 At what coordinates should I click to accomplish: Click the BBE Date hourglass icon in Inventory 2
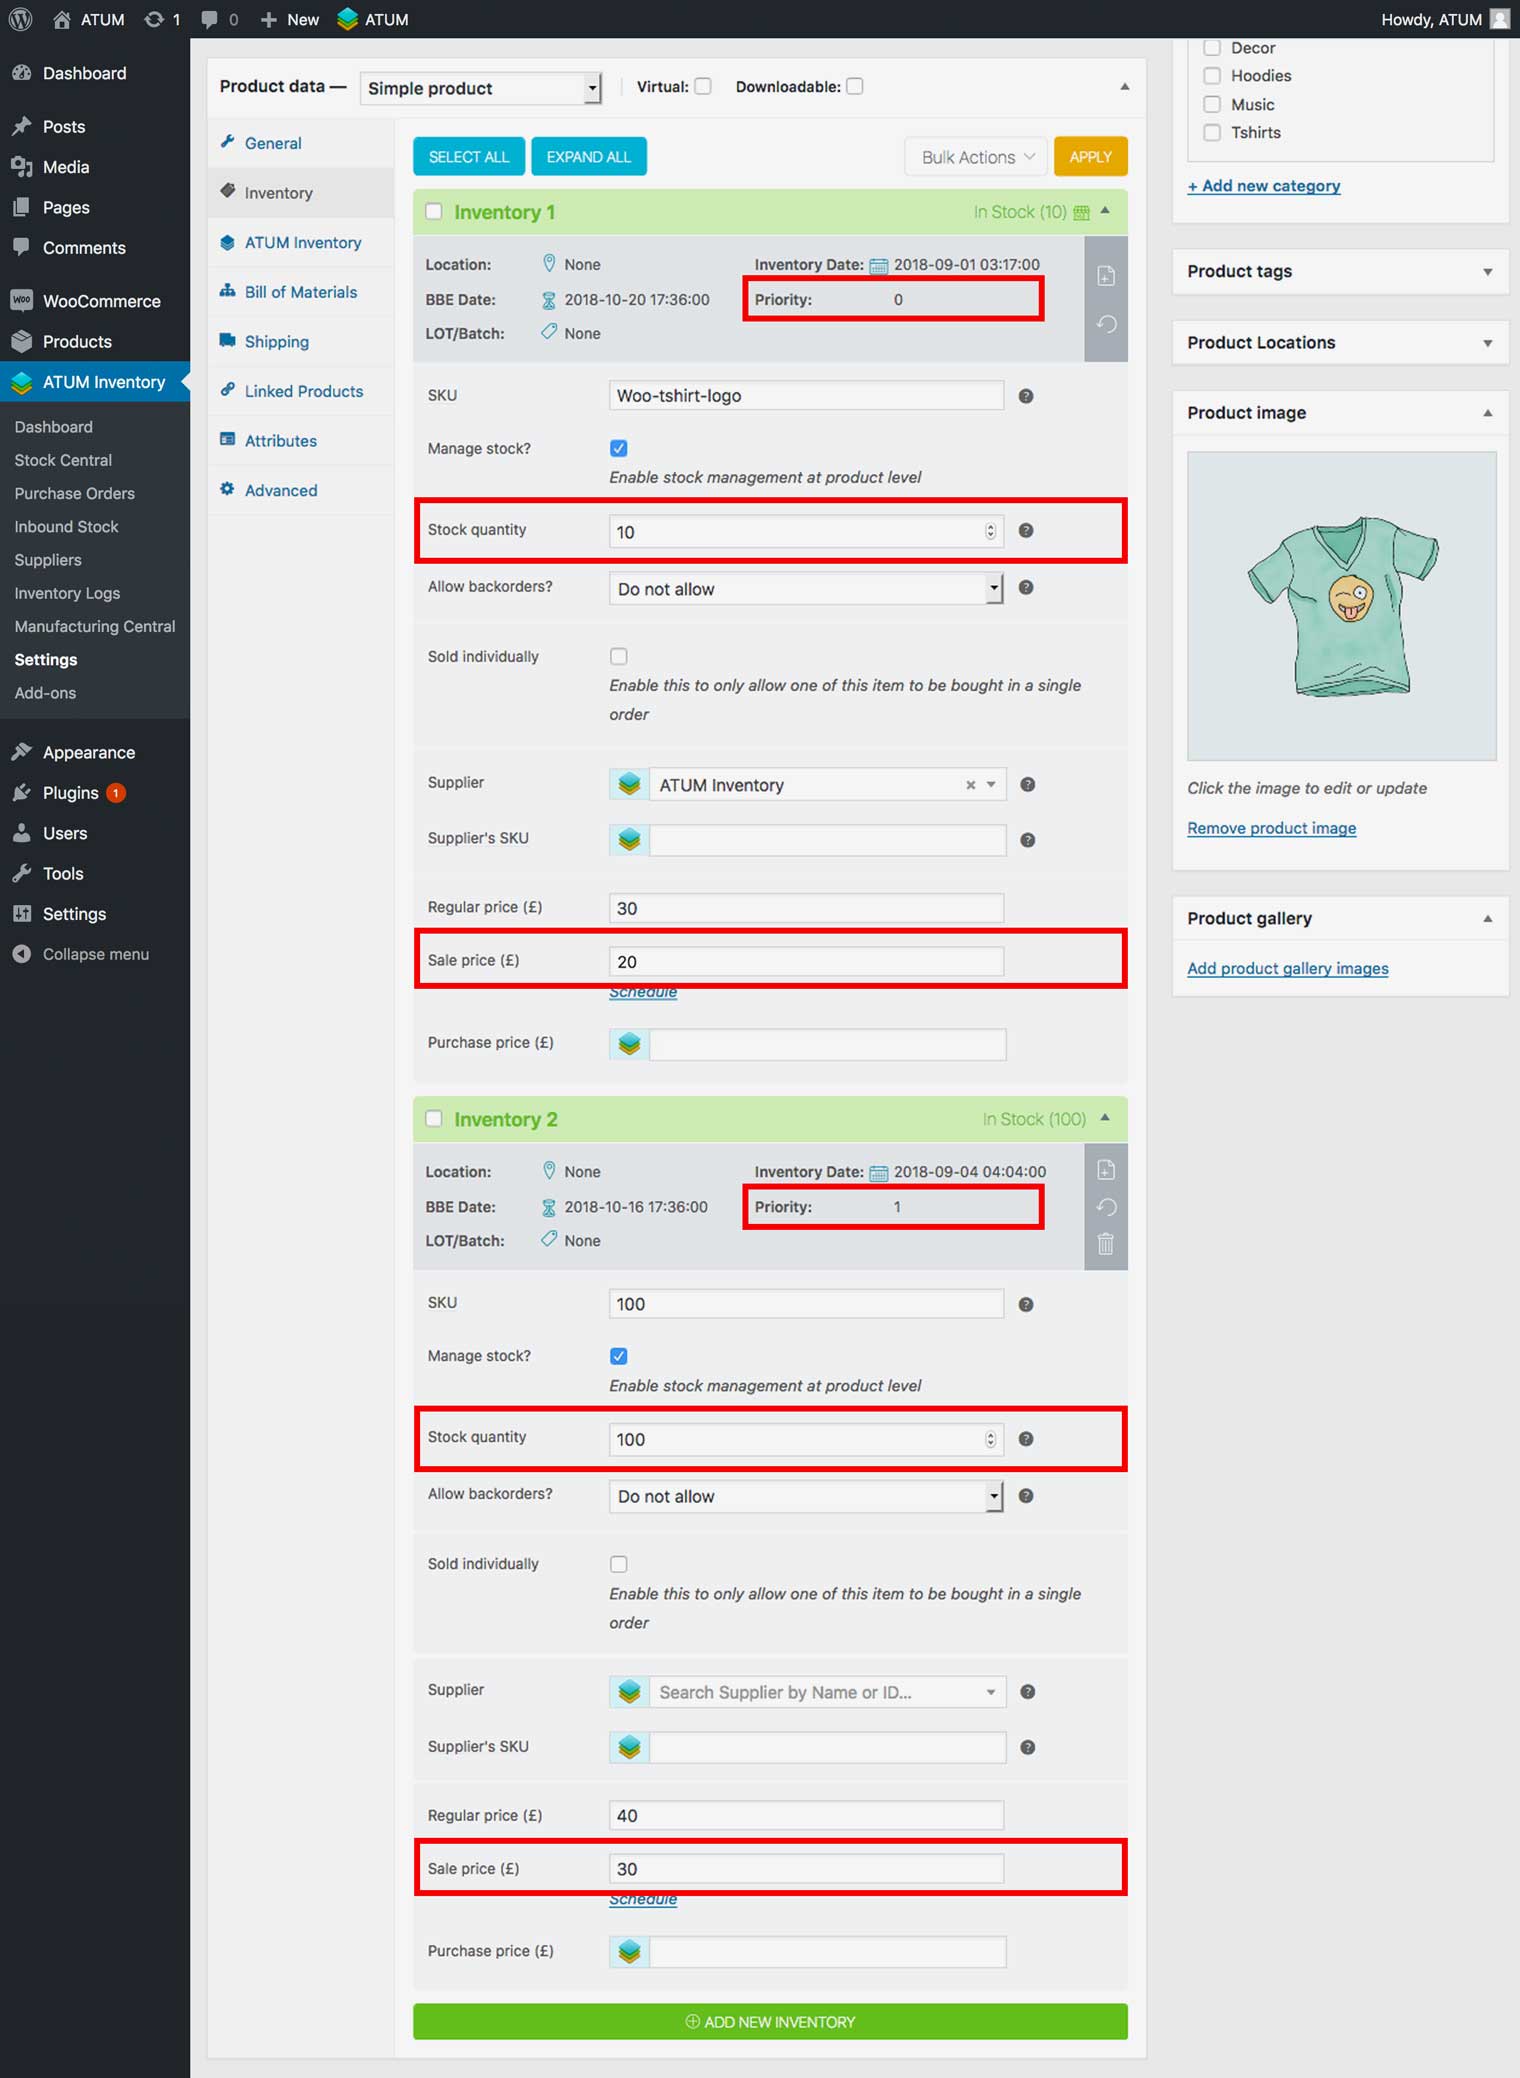pos(548,1208)
